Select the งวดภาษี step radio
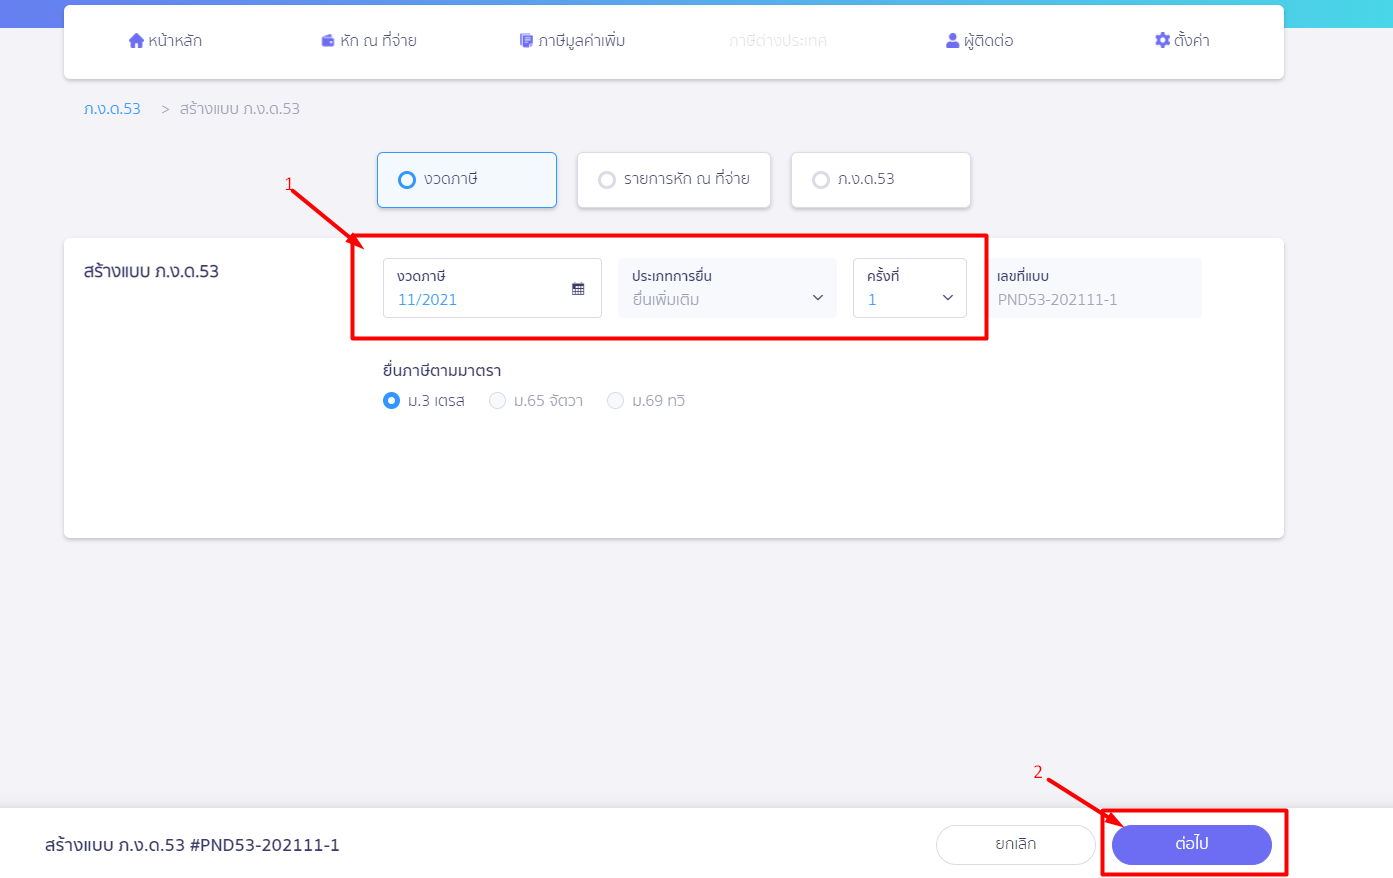Image resolution: width=1393 pixels, height=878 pixels. pyautogui.click(x=407, y=180)
